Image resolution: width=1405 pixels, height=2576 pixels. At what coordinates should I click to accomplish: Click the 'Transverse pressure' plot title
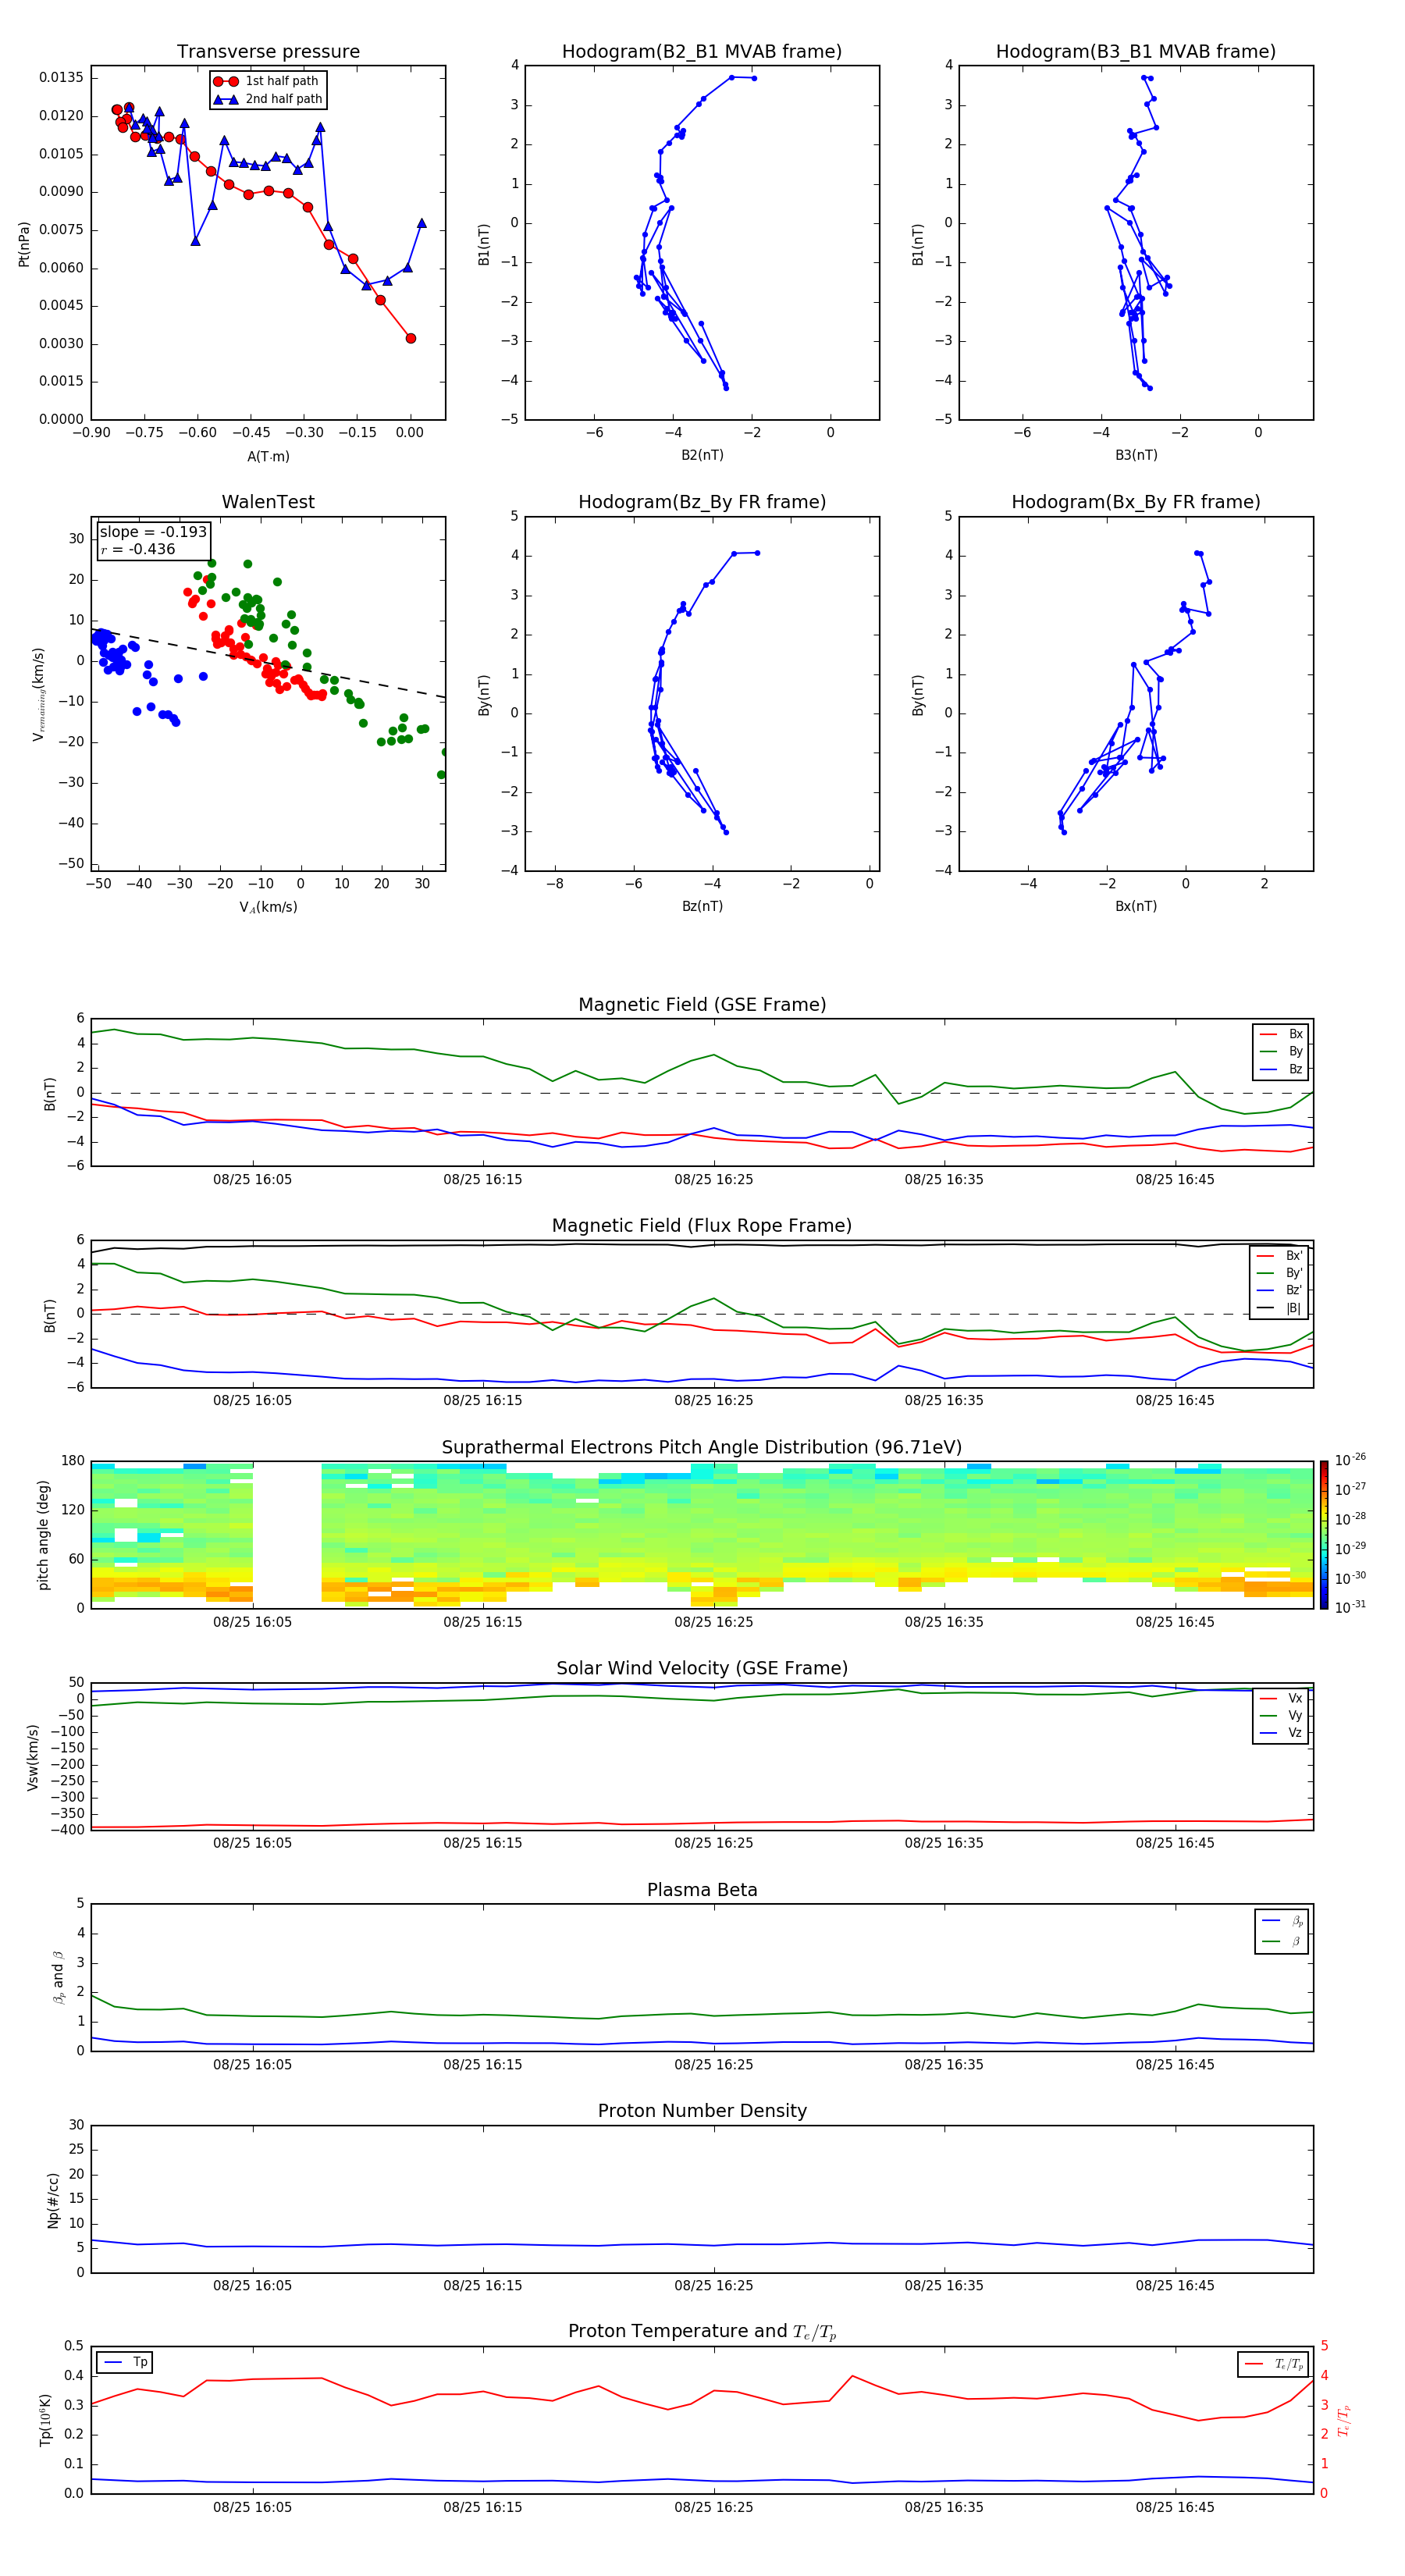[268, 52]
